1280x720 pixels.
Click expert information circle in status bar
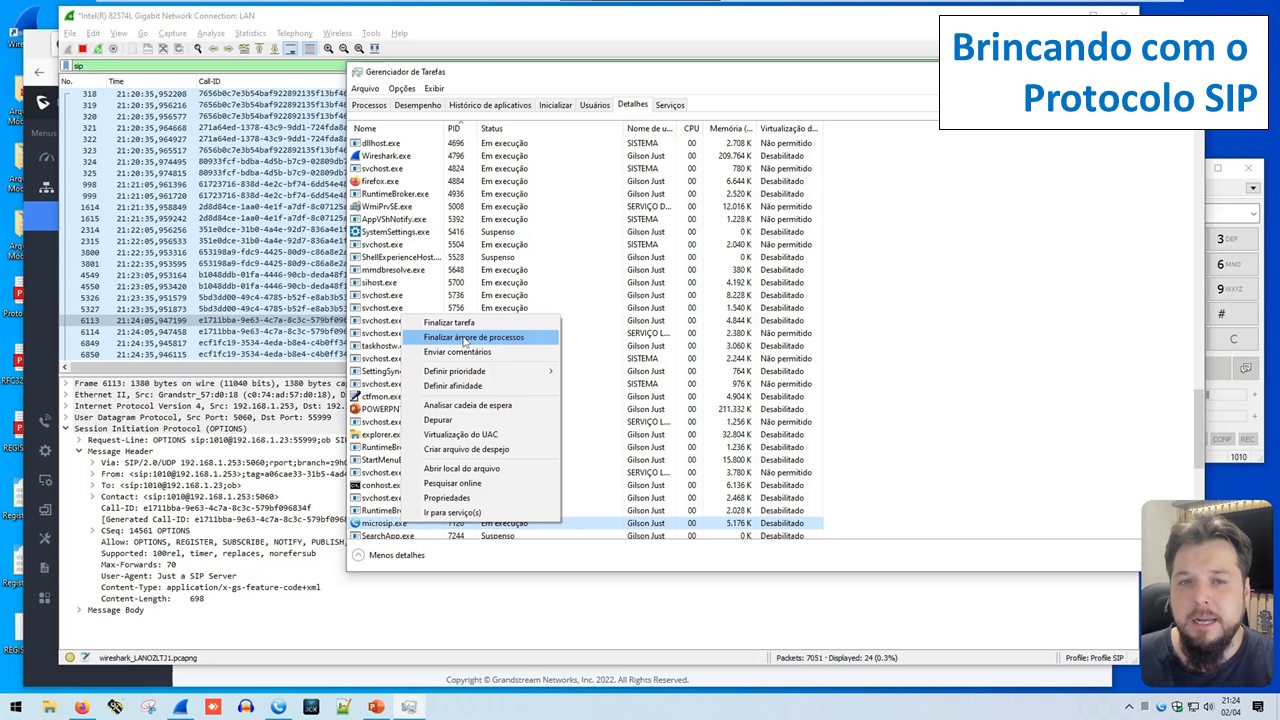point(70,658)
